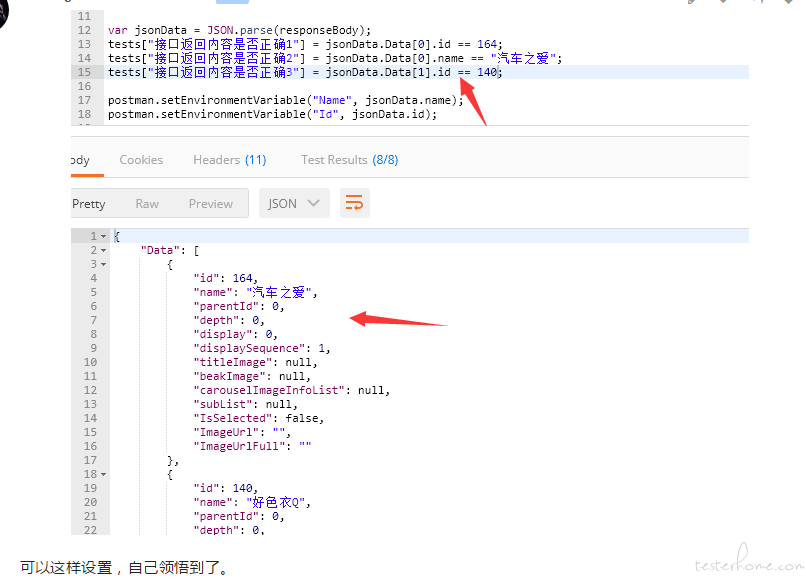Click script line 13 checking id == 164
The width and height of the screenshot is (806, 583).
(x=305, y=44)
